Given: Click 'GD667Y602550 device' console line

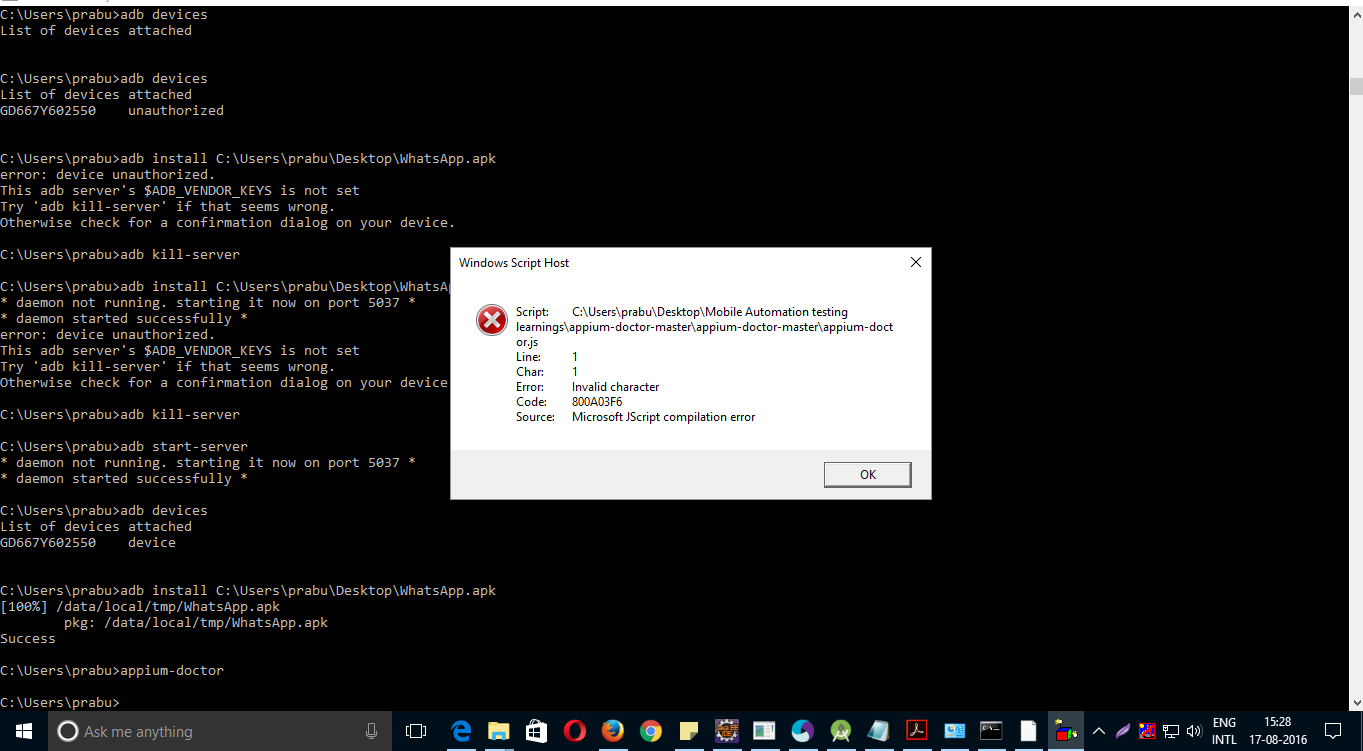Looking at the screenshot, I should pos(88,542).
